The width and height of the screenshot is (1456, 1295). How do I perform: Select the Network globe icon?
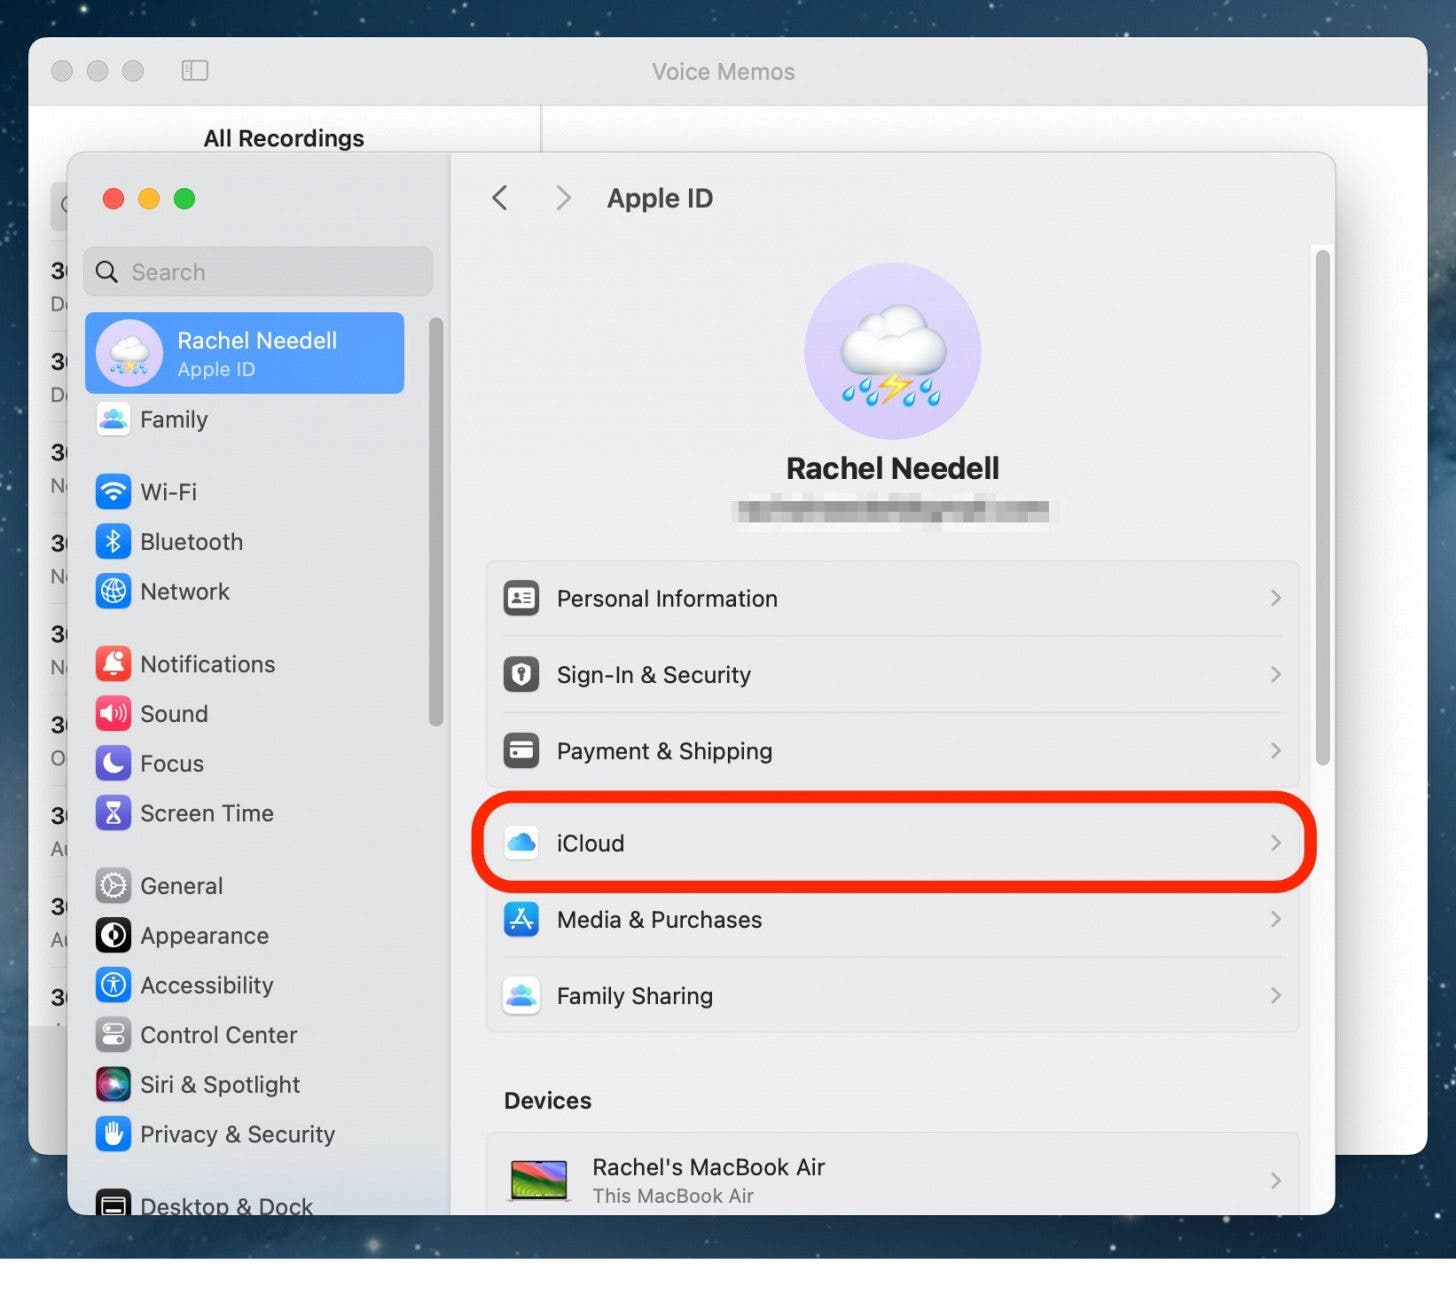point(113,592)
